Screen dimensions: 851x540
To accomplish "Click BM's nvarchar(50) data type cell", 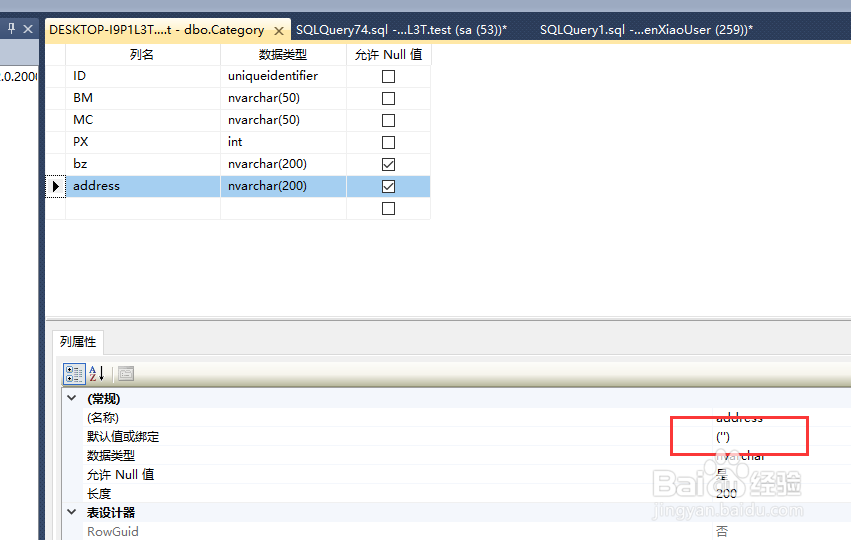I will coord(283,98).
